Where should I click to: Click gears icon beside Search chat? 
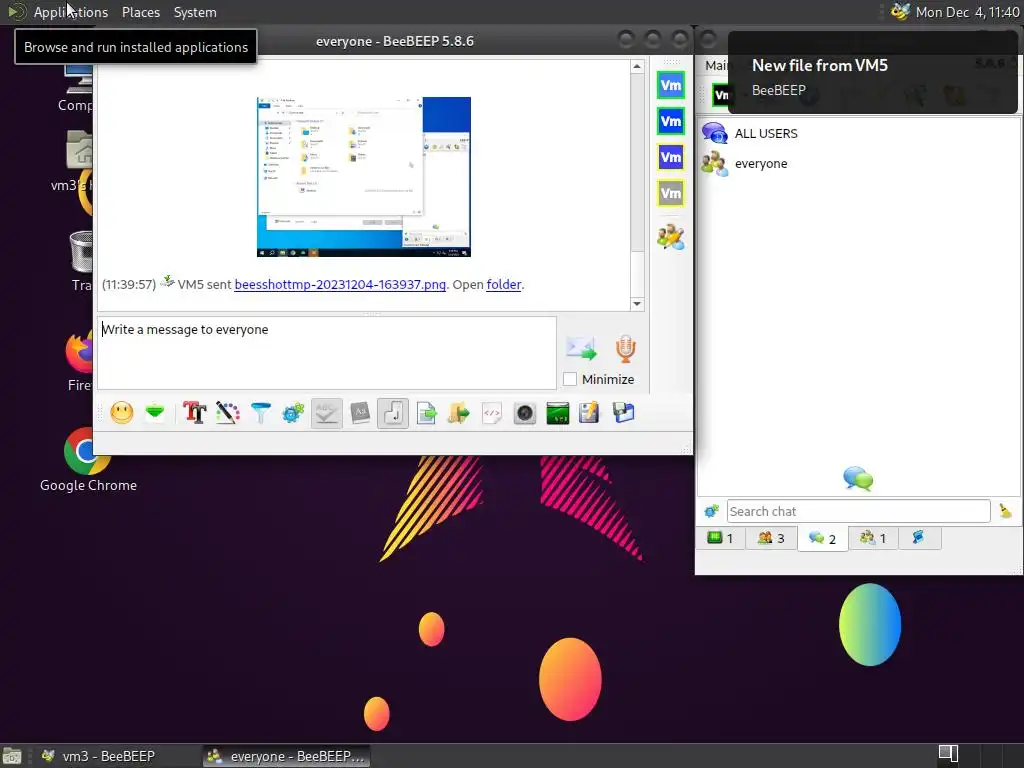[x=711, y=511]
